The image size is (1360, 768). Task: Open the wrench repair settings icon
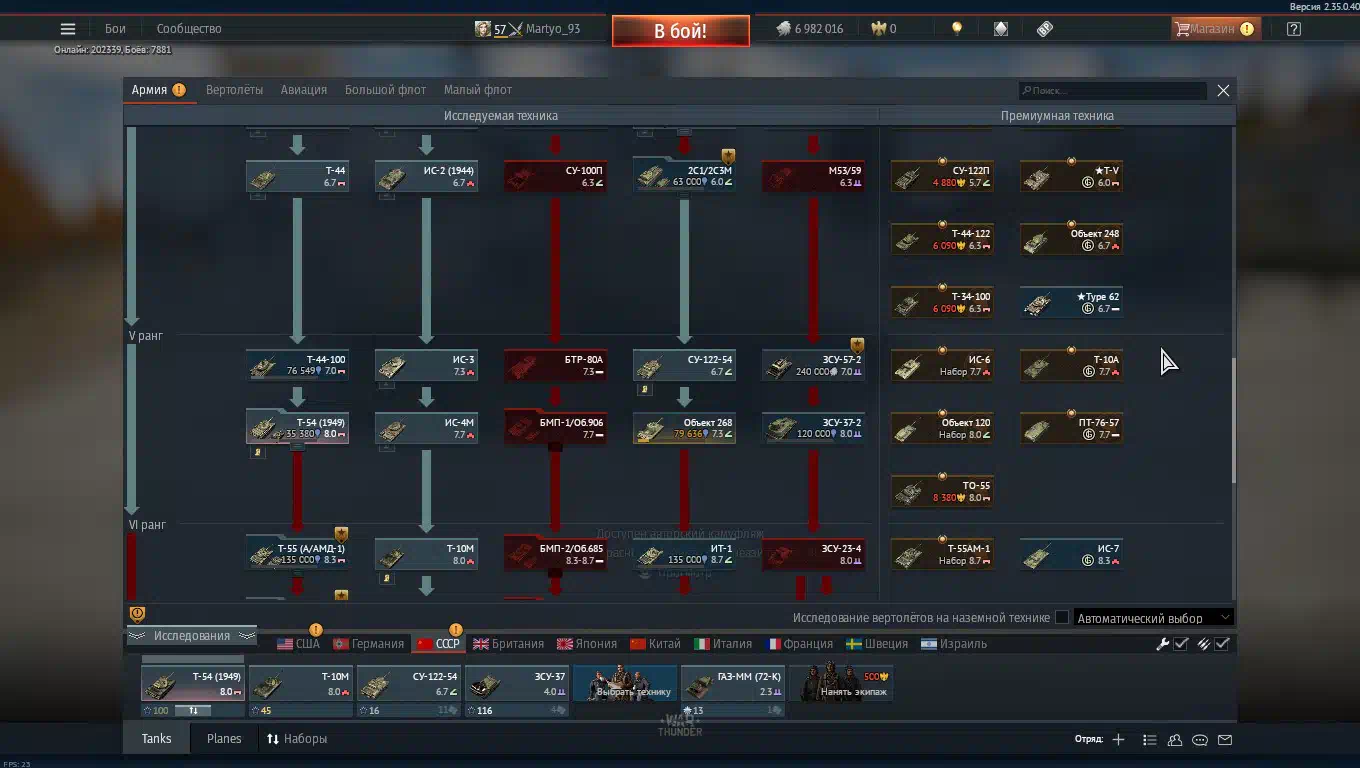tap(1162, 644)
